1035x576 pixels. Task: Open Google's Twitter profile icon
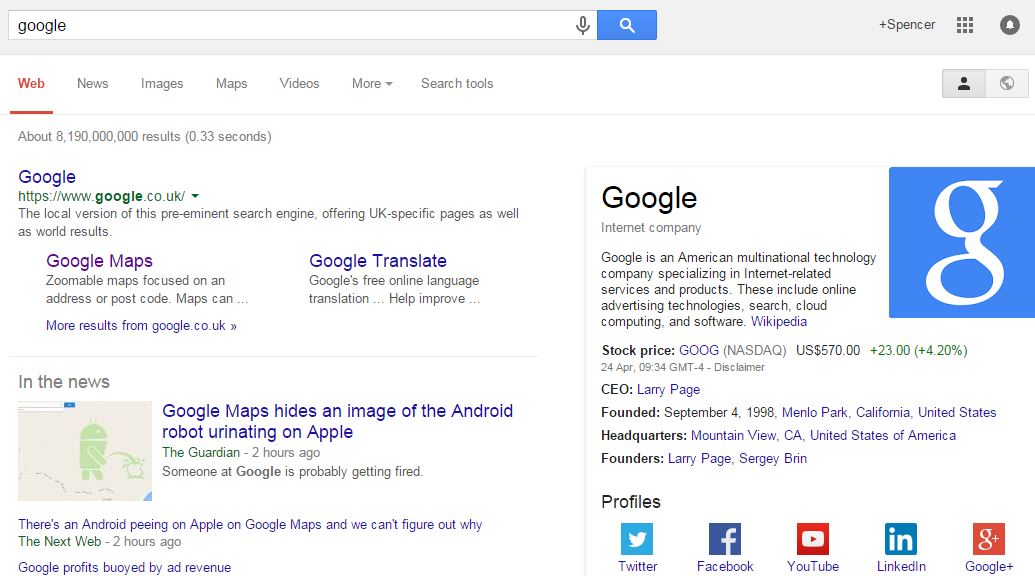(x=637, y=540)
